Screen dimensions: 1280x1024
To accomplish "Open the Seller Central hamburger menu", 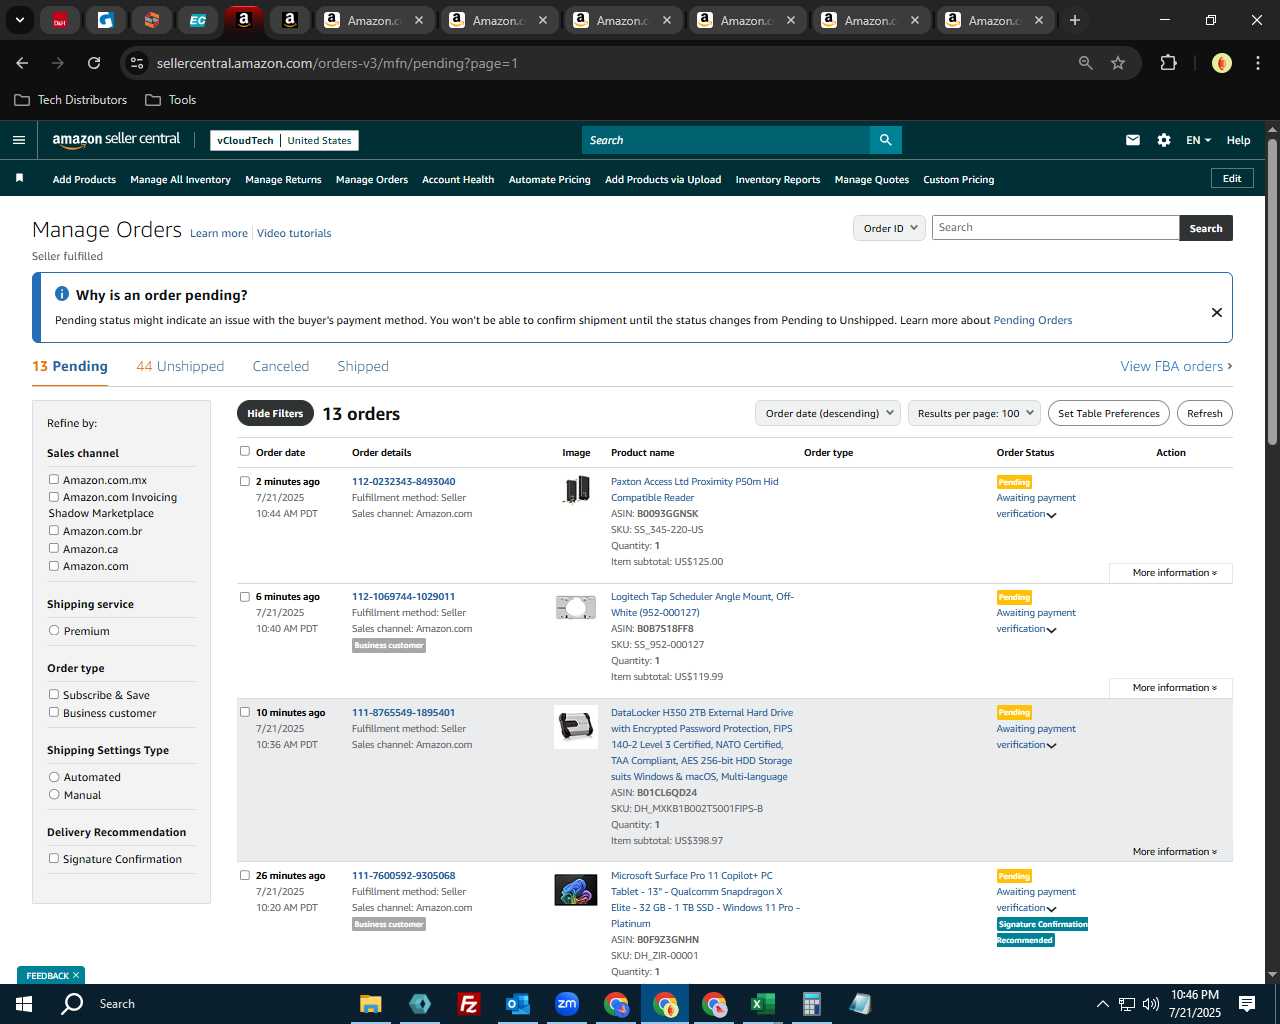I will point(19,140).
